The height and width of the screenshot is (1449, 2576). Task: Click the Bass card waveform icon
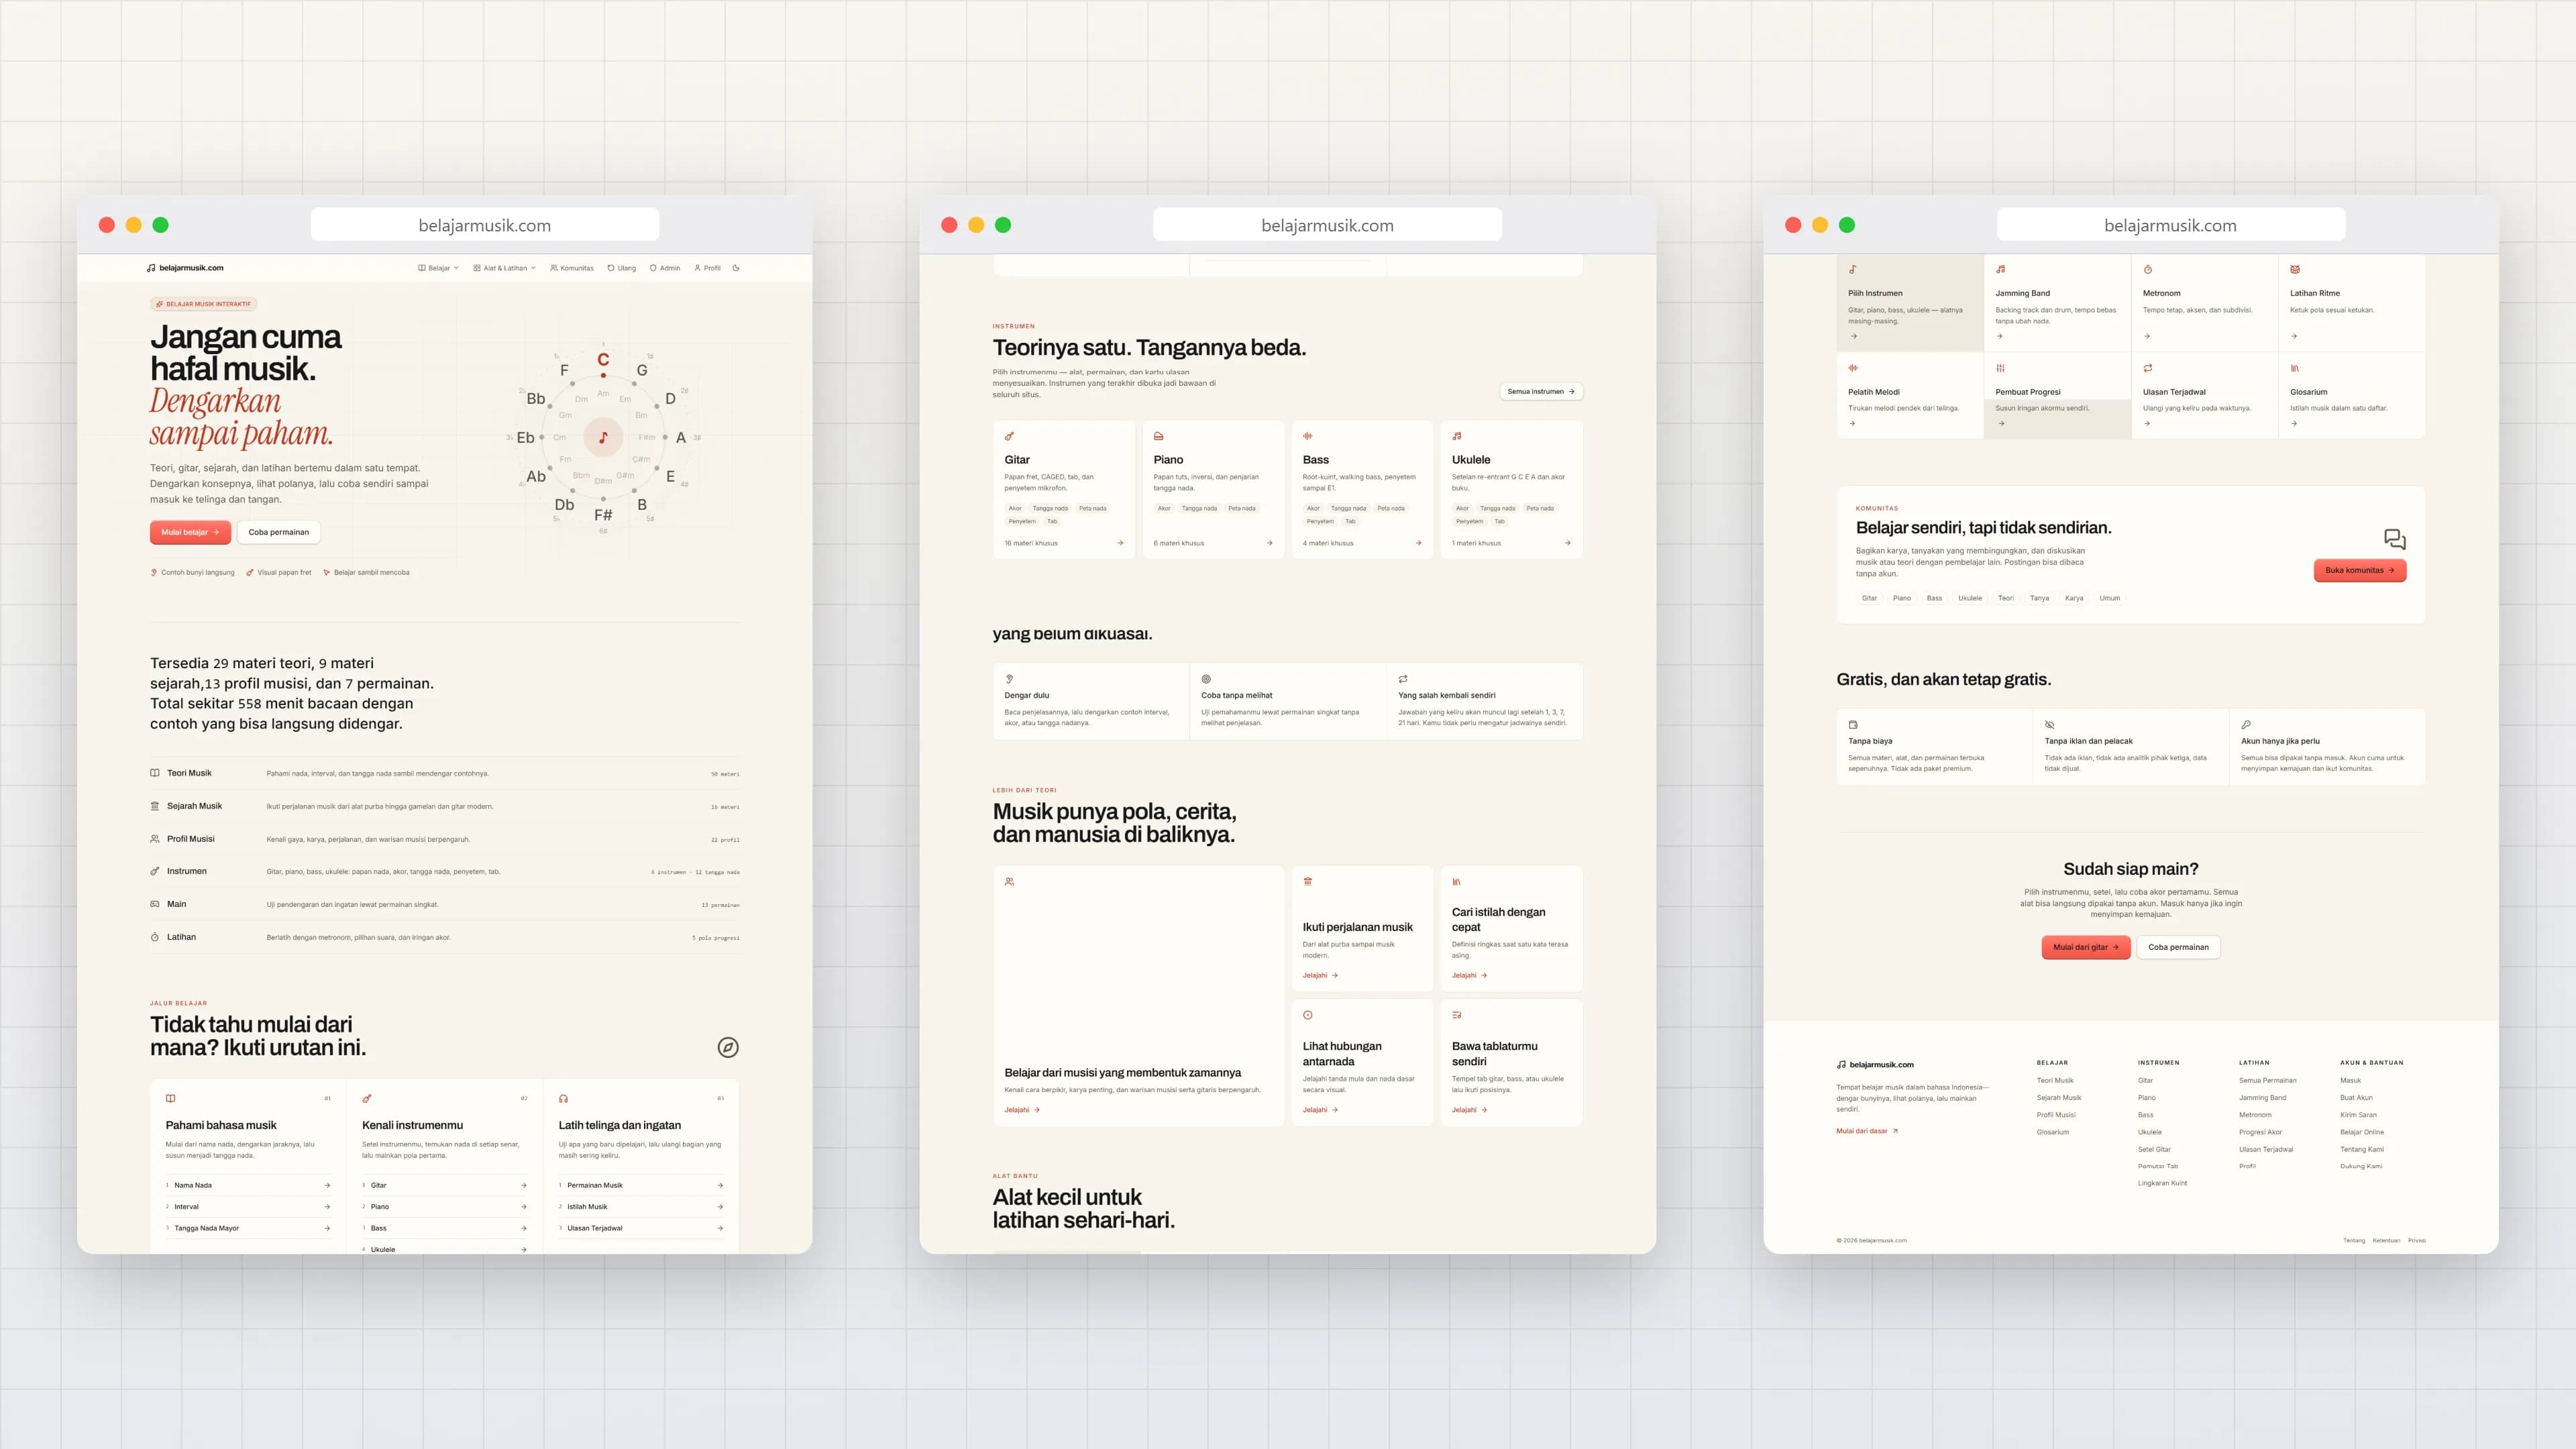pyautogui.click(x=1308, y=436)
